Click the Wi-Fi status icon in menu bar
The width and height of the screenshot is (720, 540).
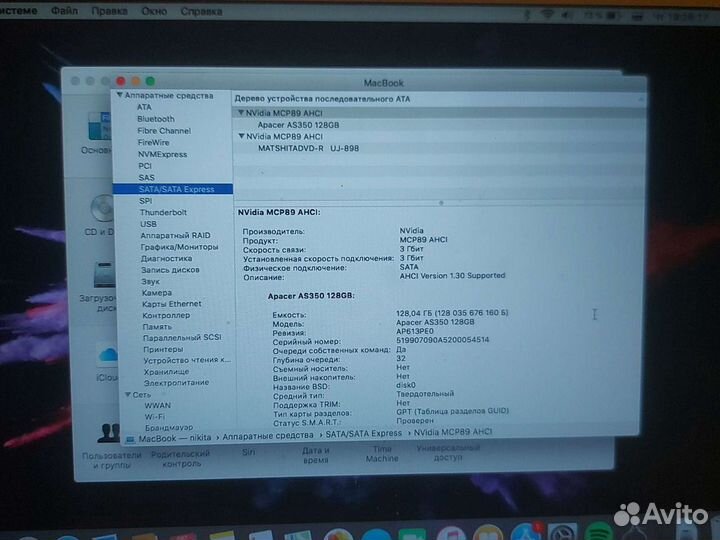[547, 15]
